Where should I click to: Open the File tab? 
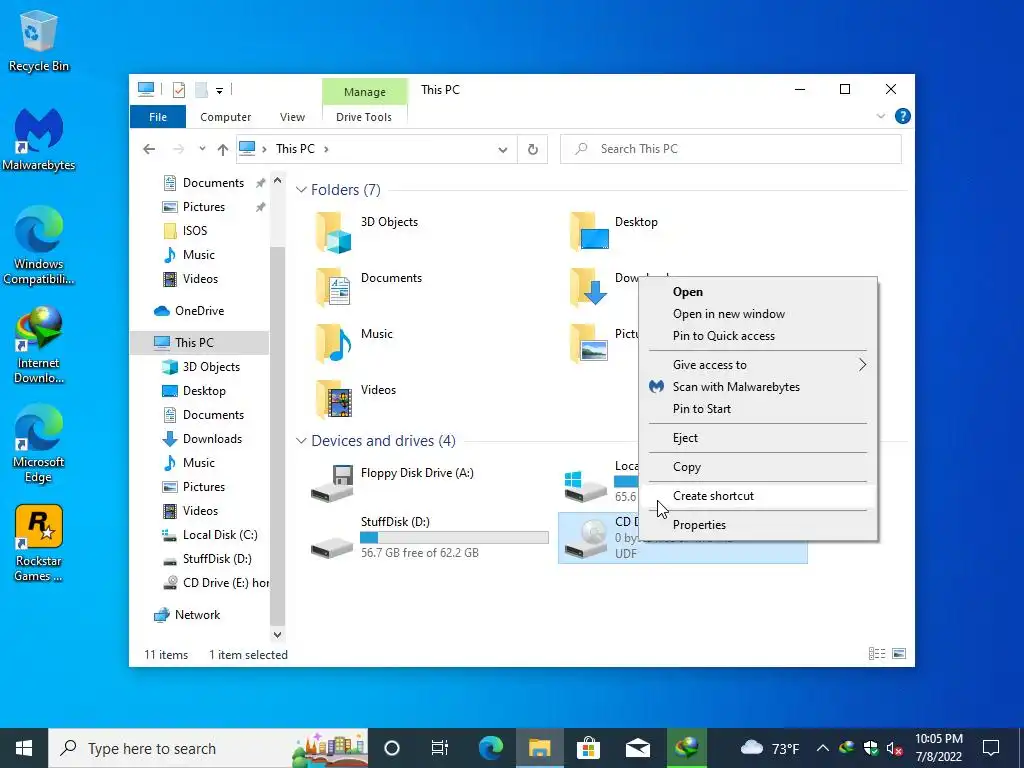(x=158, y=117)
